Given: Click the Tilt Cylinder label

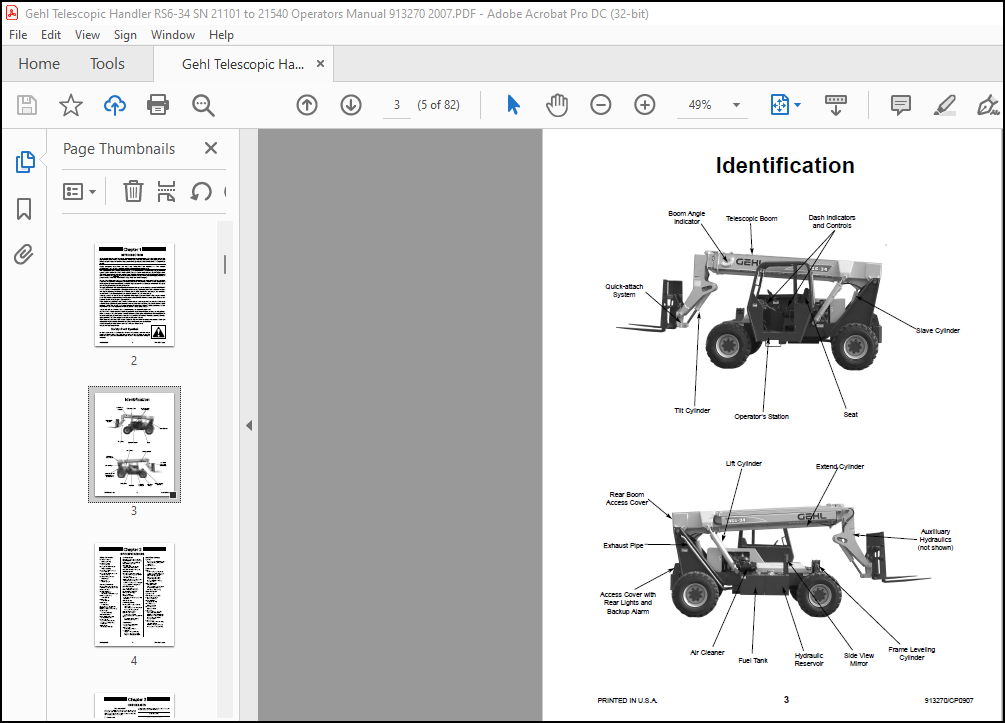Looking at the screenshot, I should coord(692,411).
